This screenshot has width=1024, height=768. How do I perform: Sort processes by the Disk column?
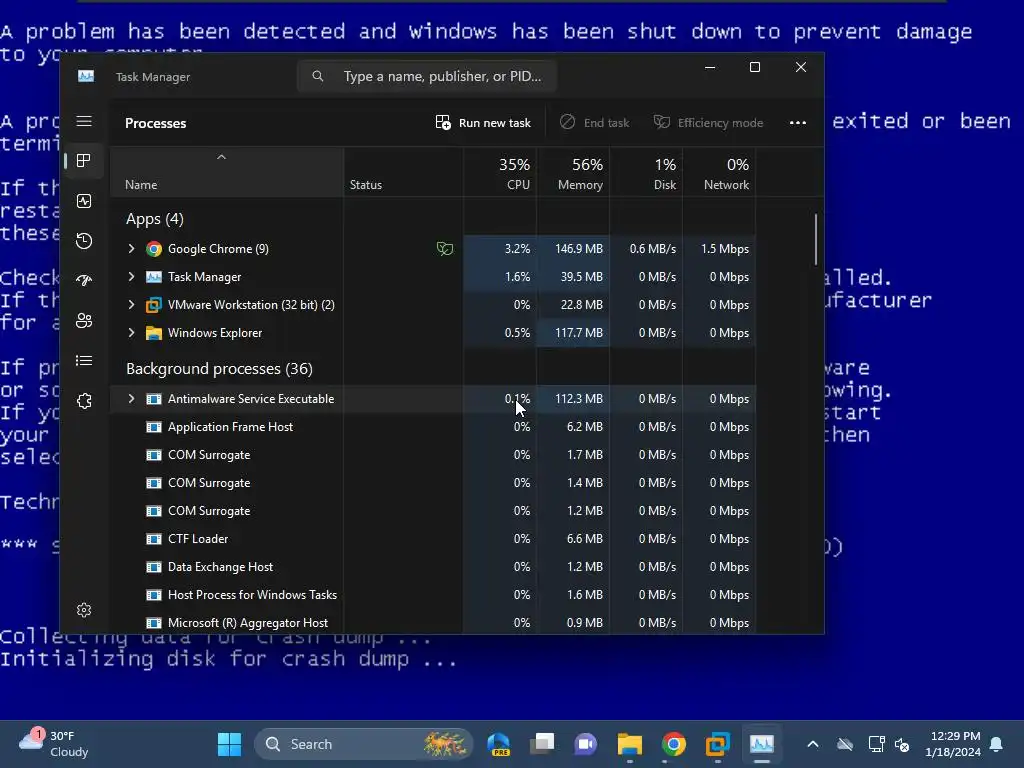point(647,172)
